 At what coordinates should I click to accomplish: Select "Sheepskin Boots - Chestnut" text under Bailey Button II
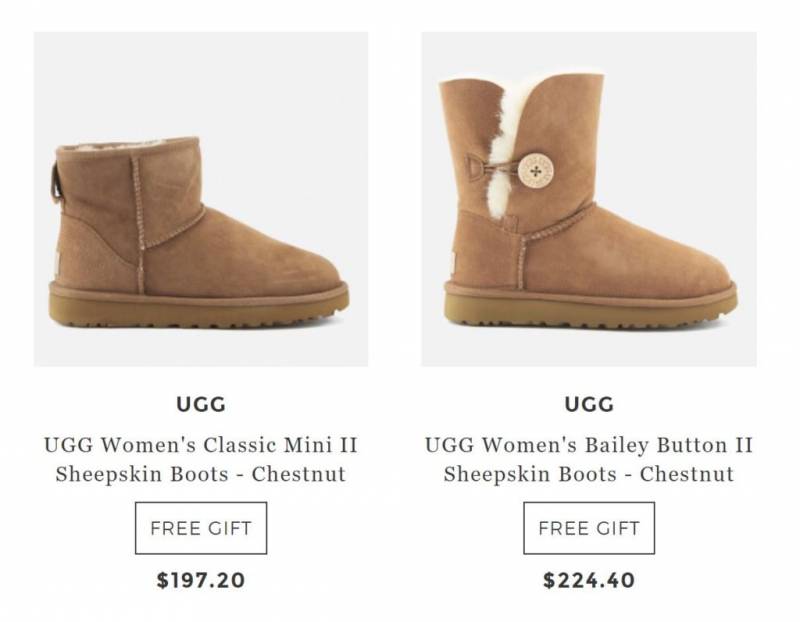[x=588, y=474]
